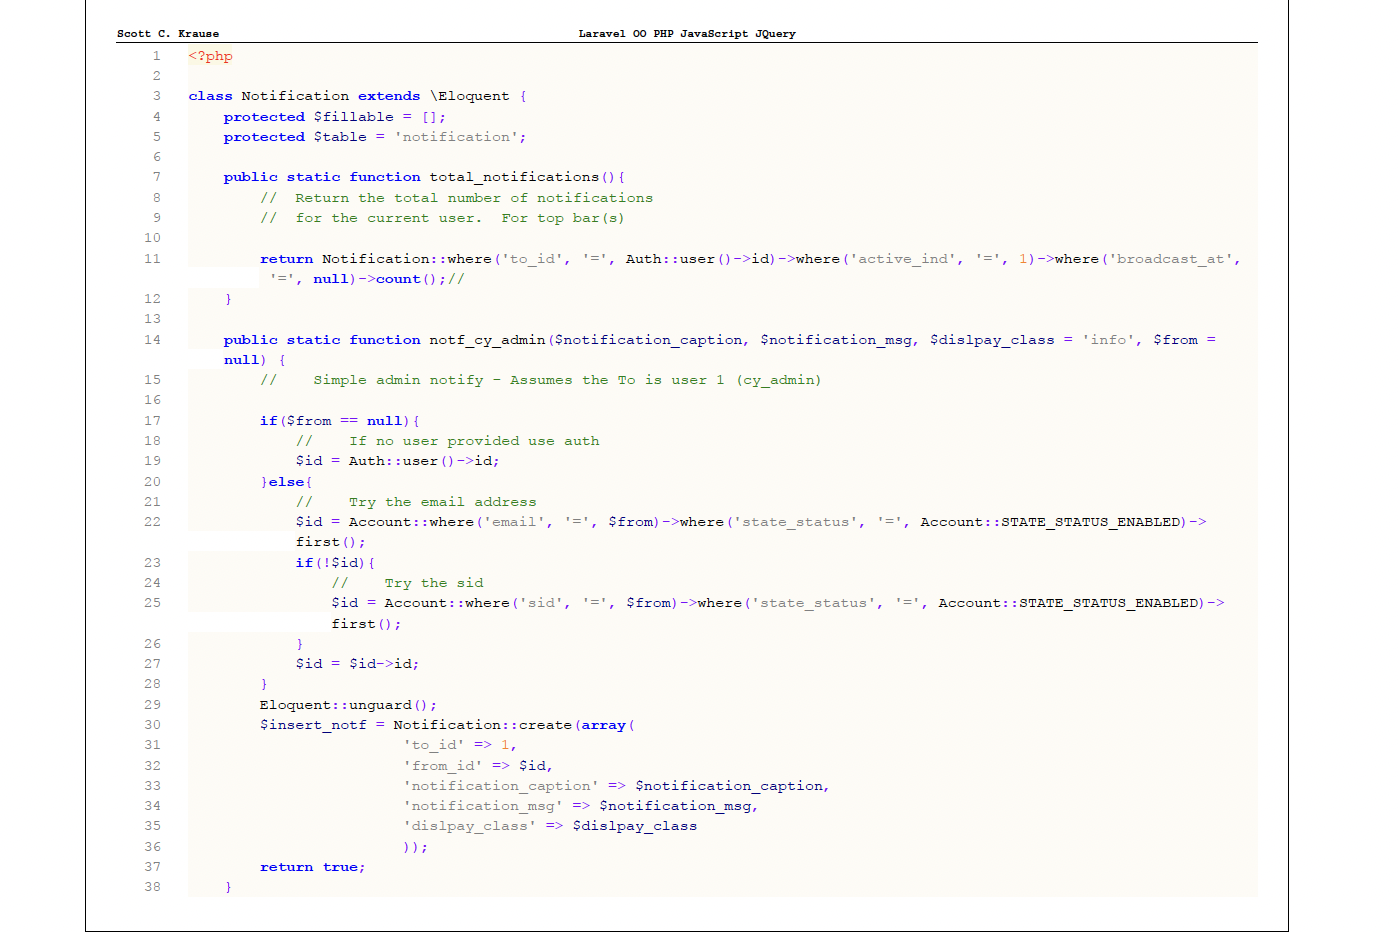
Task: Click "class Notification extends \Eloquent" line
Action: (357, 96)
